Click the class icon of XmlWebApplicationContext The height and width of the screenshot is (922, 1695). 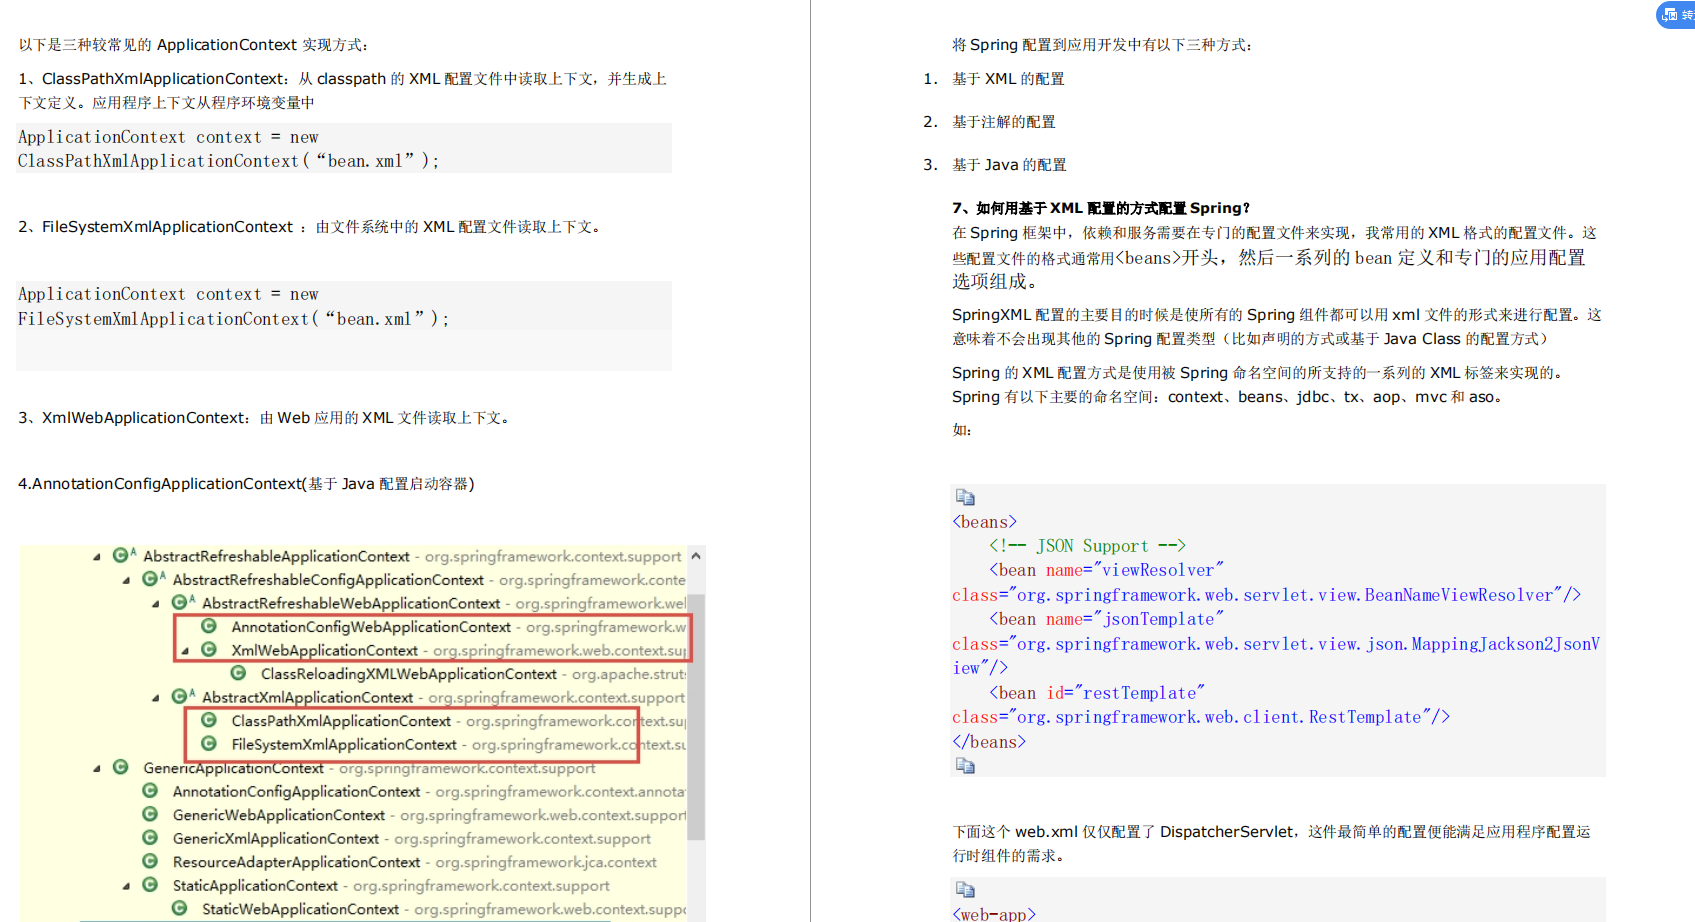click(209, 649)
